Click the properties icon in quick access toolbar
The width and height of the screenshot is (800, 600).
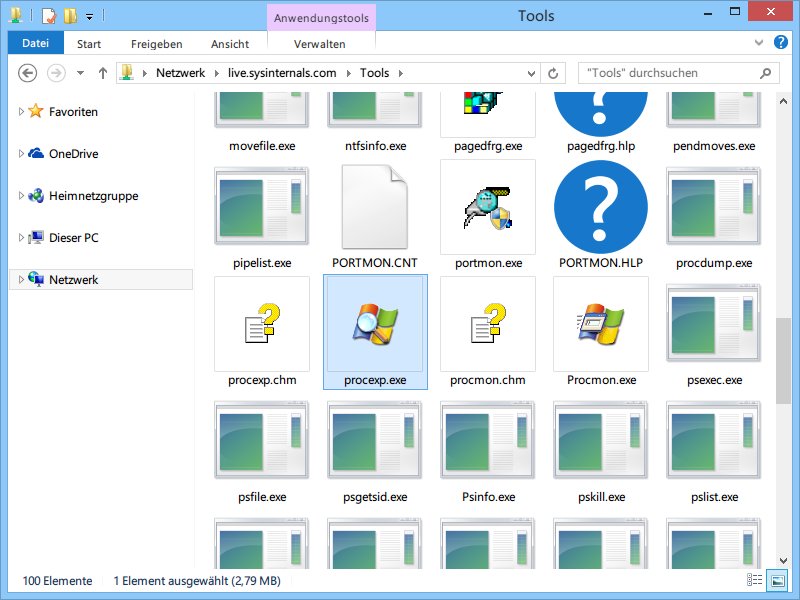(49, 16)
